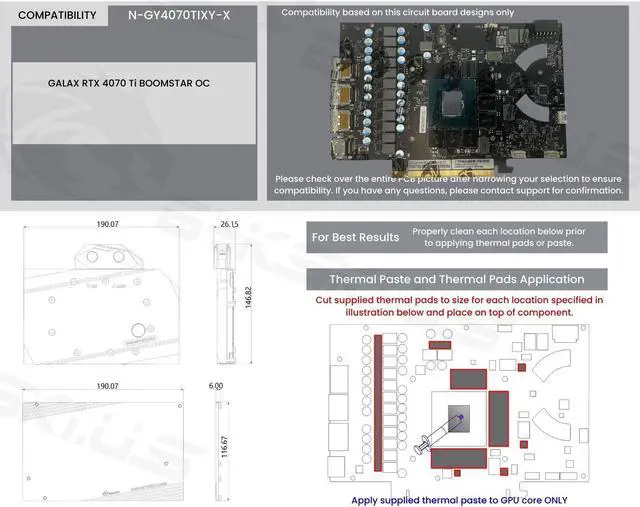Viewport: 640px width, 507px height.
Task: Click the 6.00 backplate thickness dimension
Action: [x=217, y=385]
